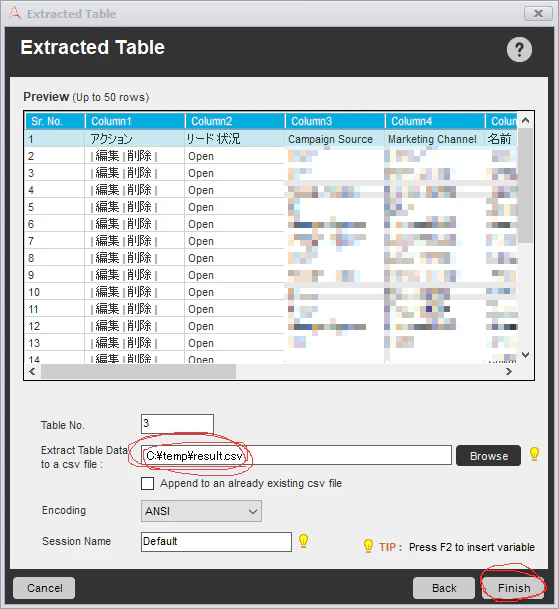This screenshot has height=609, width=559.
Task: Click the Column3 header
Action: 335,121
